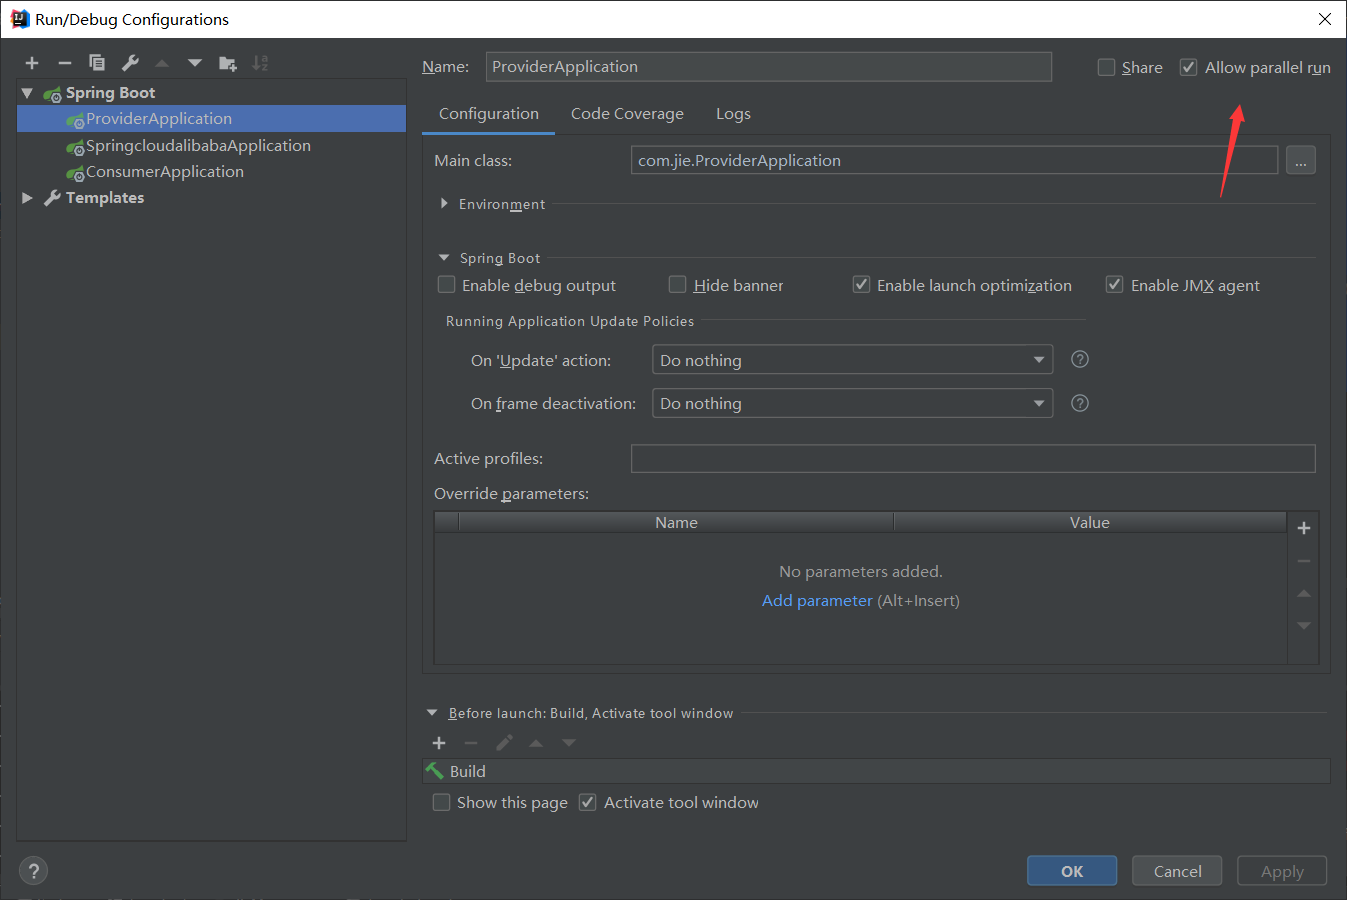The width and height of the screenshot is (1347, 900).
Task: Click the IntelliJ IDEA title bar icon
Action: pos(19,19)
